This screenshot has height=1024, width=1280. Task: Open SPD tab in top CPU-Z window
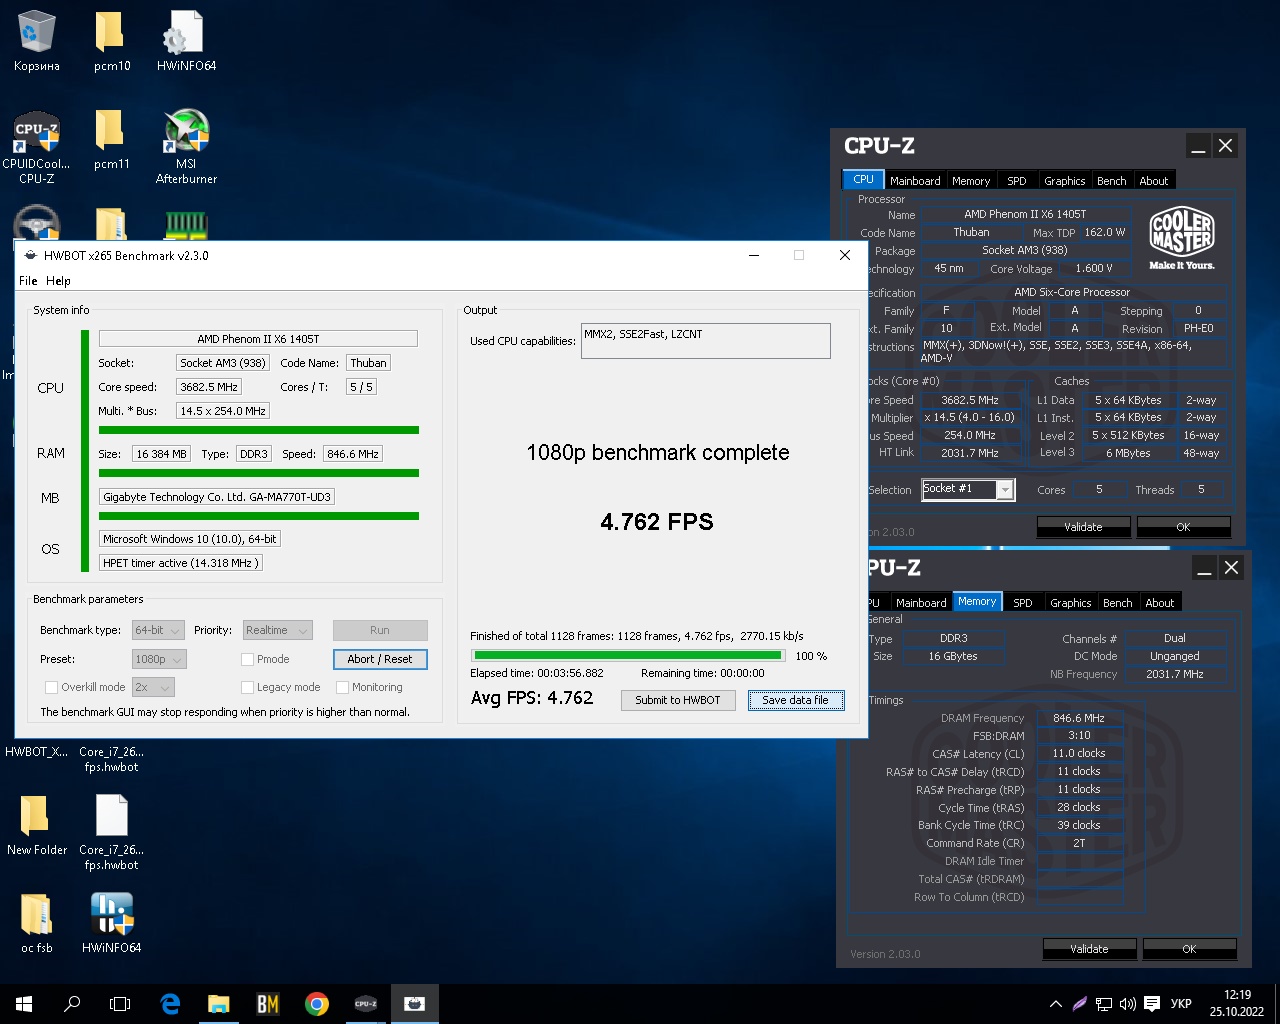pyautogui.click(x=1017, y=181)
